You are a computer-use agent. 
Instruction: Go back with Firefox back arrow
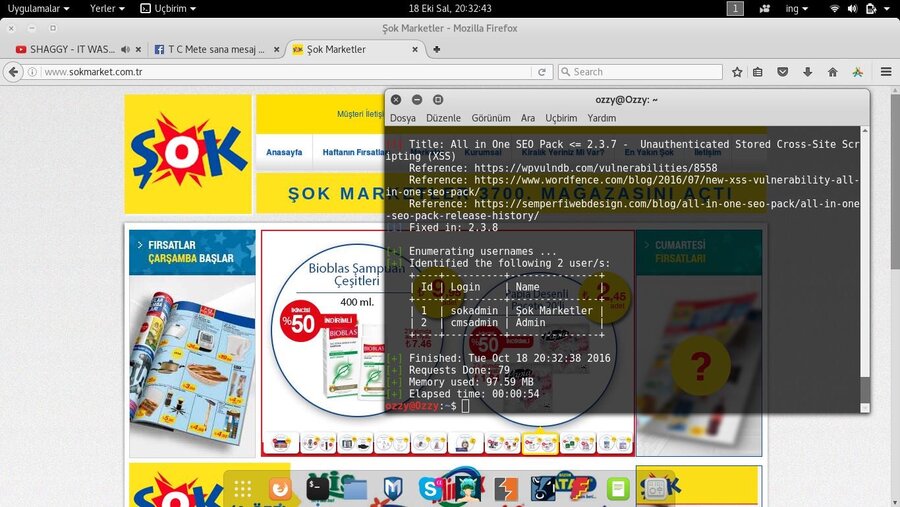click(13, 72)
